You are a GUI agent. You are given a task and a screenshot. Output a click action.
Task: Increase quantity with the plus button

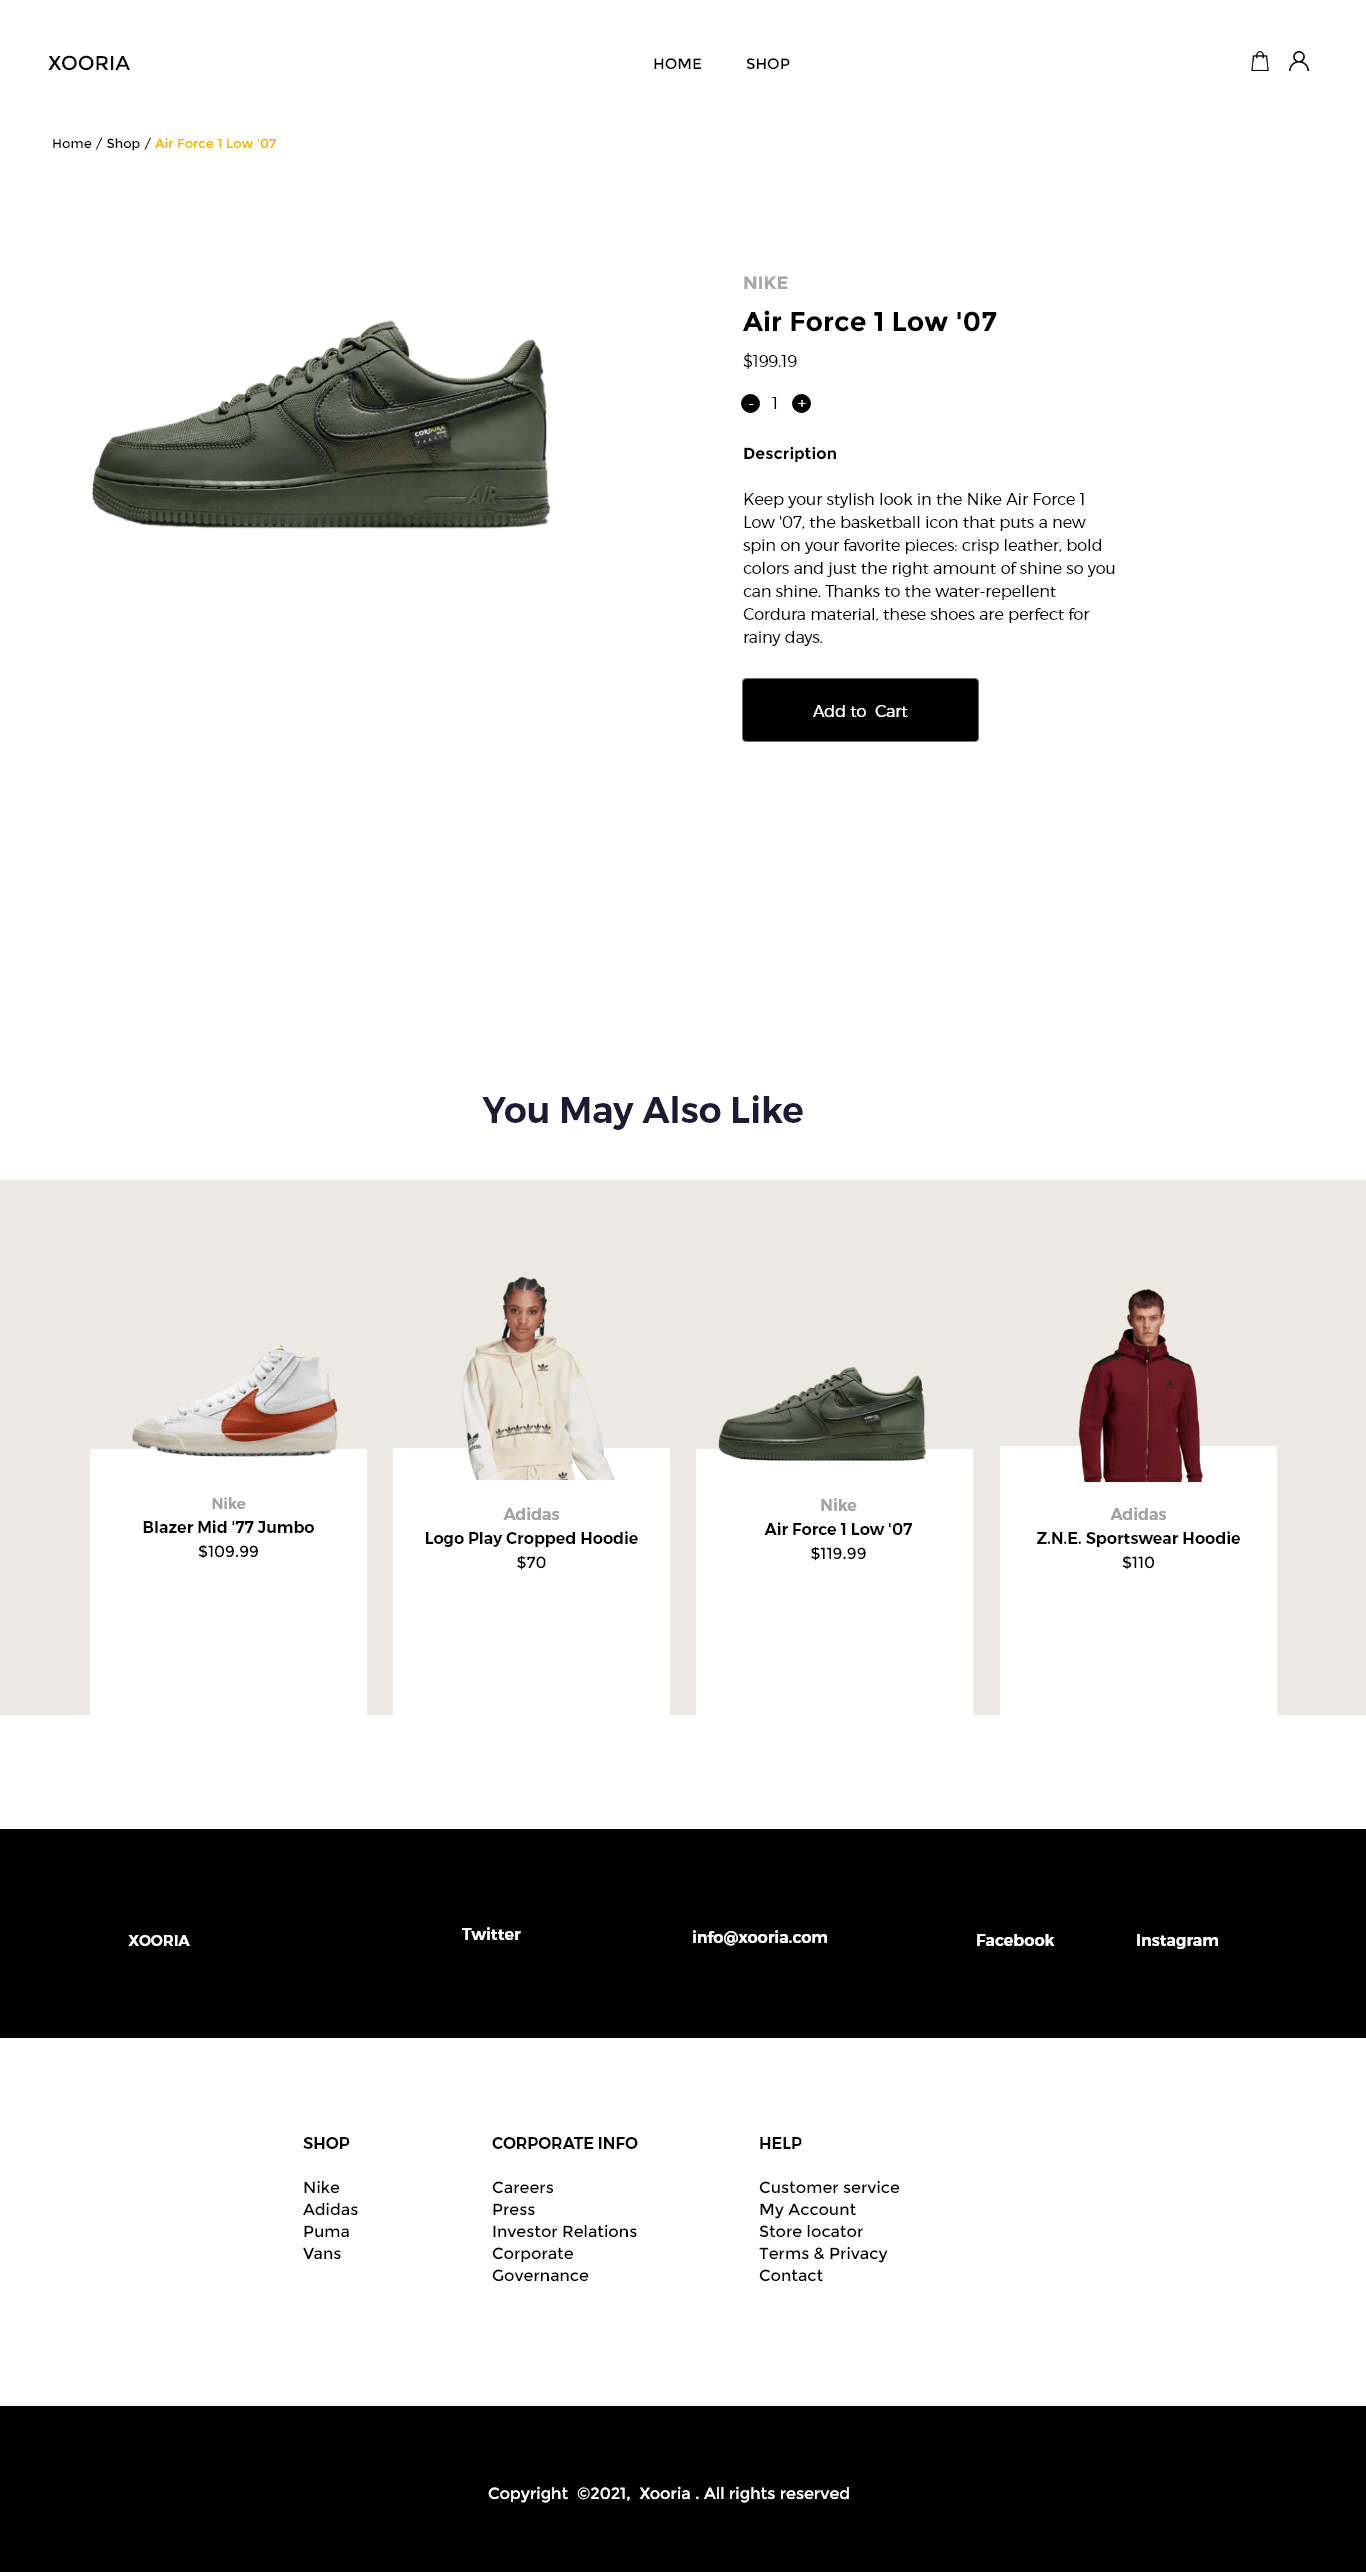click(x=802, y=404)
